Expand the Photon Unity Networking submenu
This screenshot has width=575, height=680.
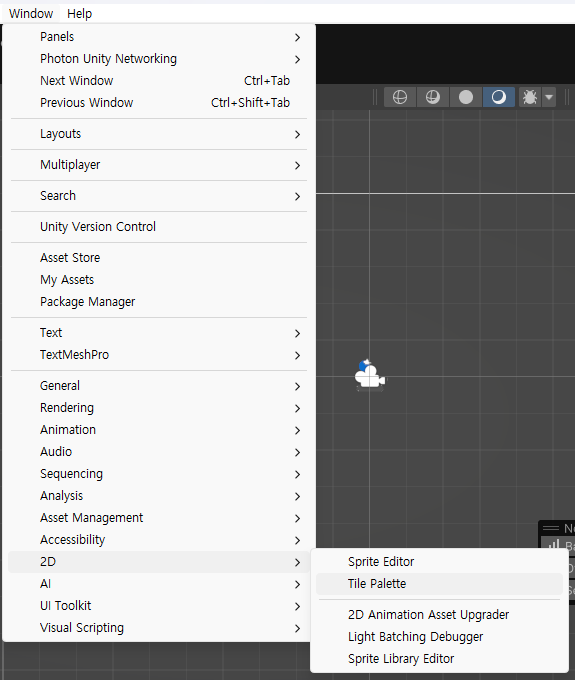pyautogui.click(x=159, y=59)
